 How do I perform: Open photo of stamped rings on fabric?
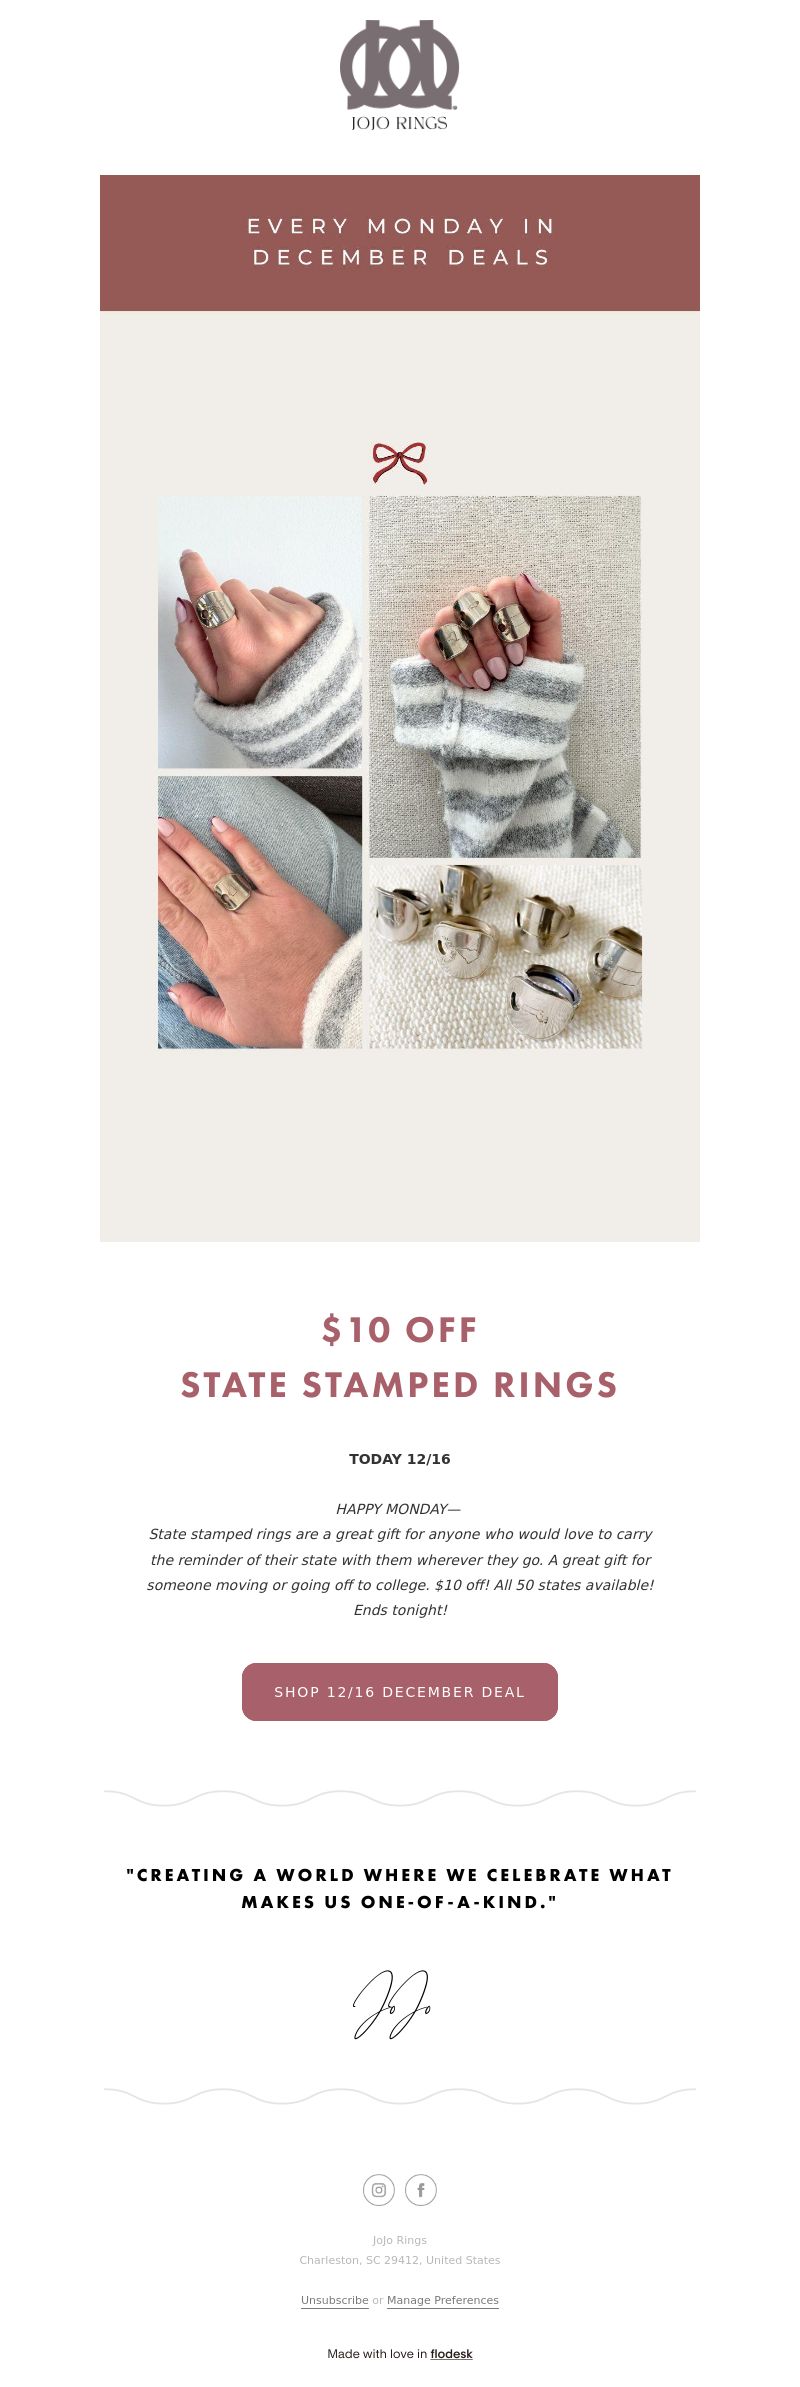[x=505, y=957]
